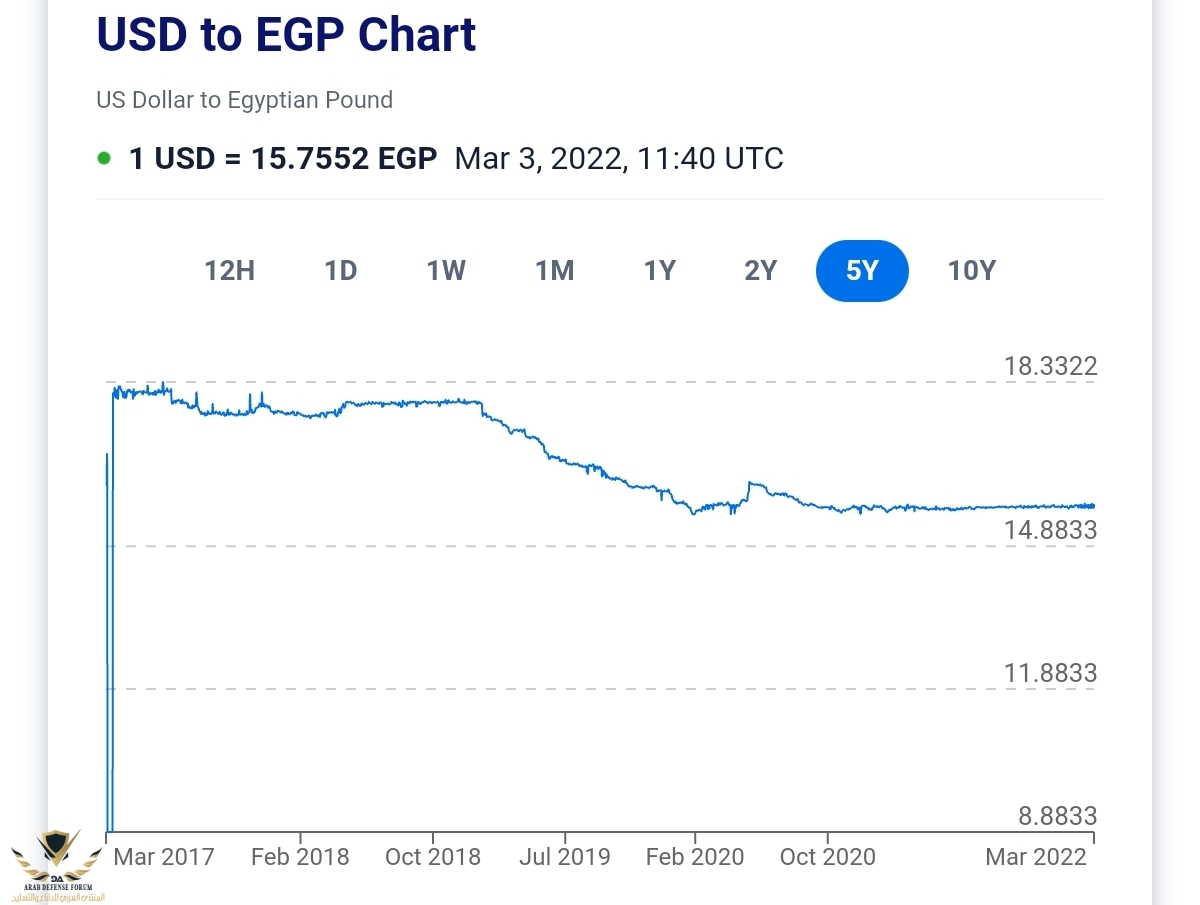The image size is (1200, 905).
Task: Click the Feb 2018 axis marker
Action: coord(300,857)
